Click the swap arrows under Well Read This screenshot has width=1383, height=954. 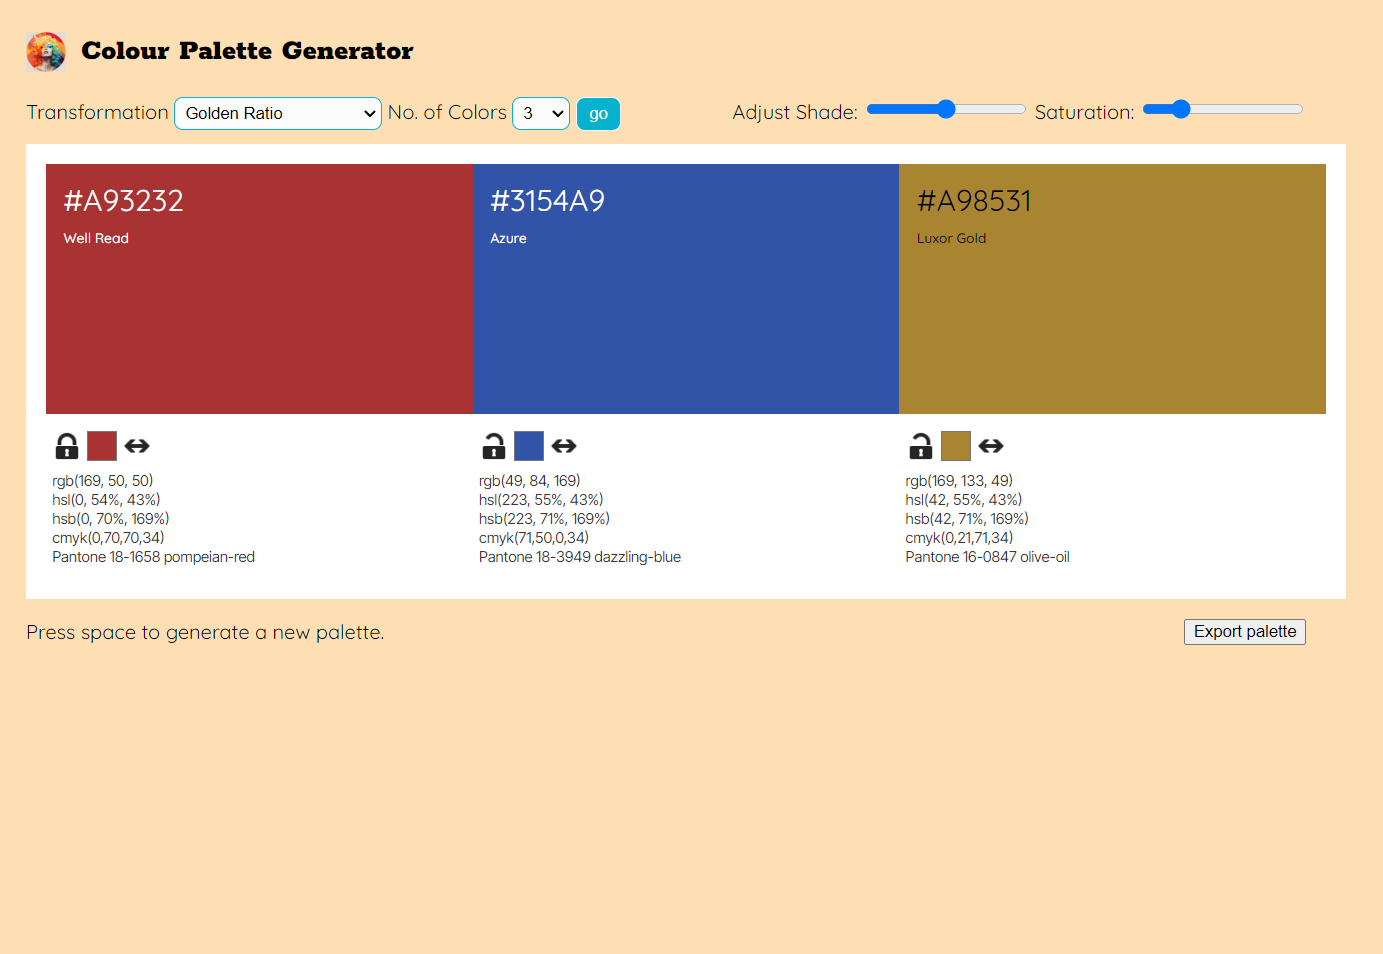point(136,446)
